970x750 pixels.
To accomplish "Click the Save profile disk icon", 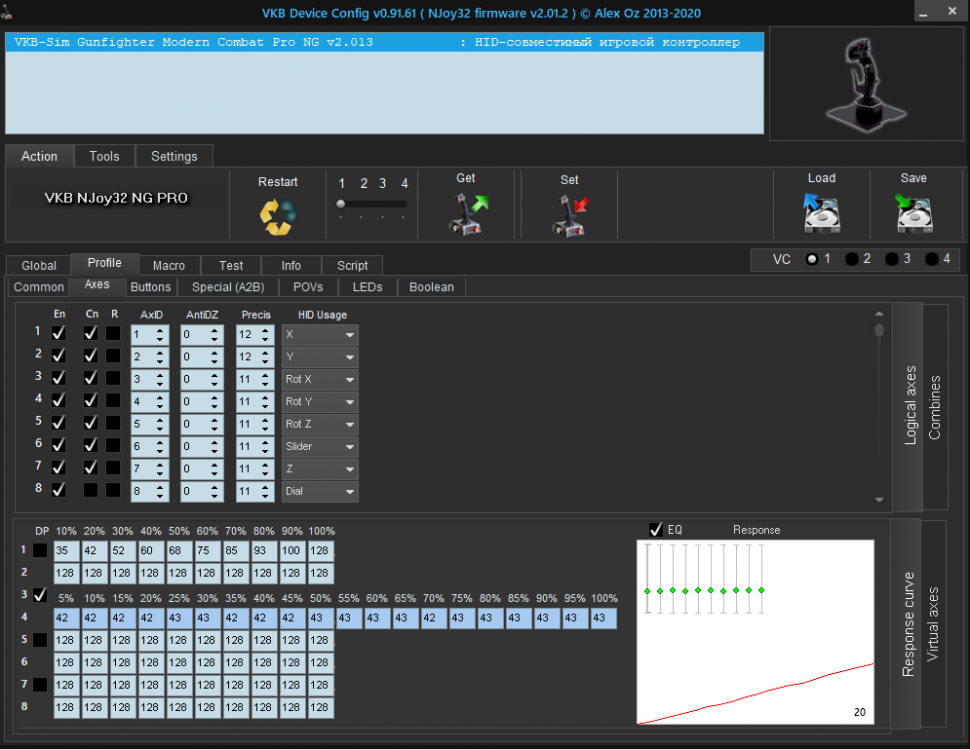I will tap(913, 213).
